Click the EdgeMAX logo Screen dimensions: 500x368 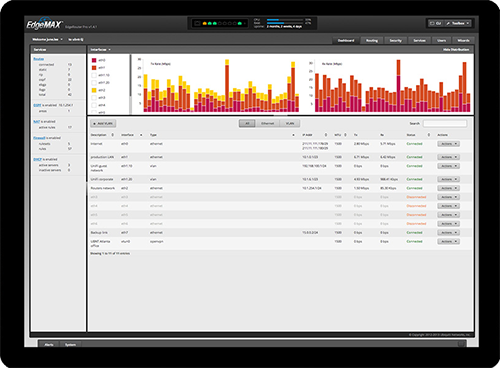[44, 24]
